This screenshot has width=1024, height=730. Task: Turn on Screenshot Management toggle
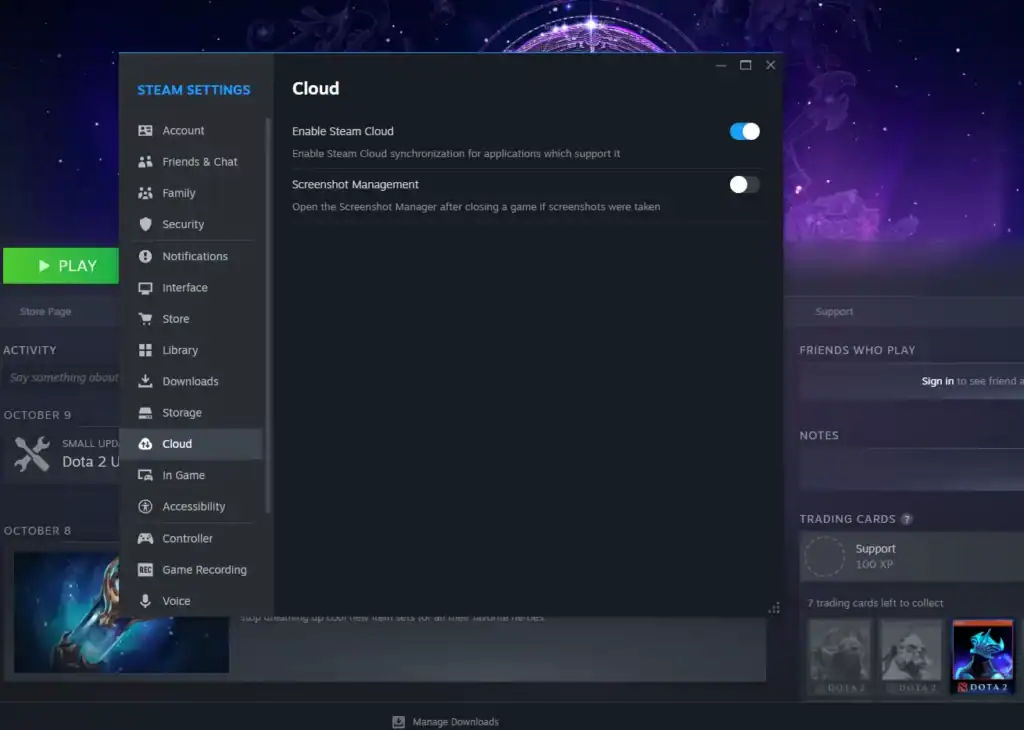click(744, 185)
